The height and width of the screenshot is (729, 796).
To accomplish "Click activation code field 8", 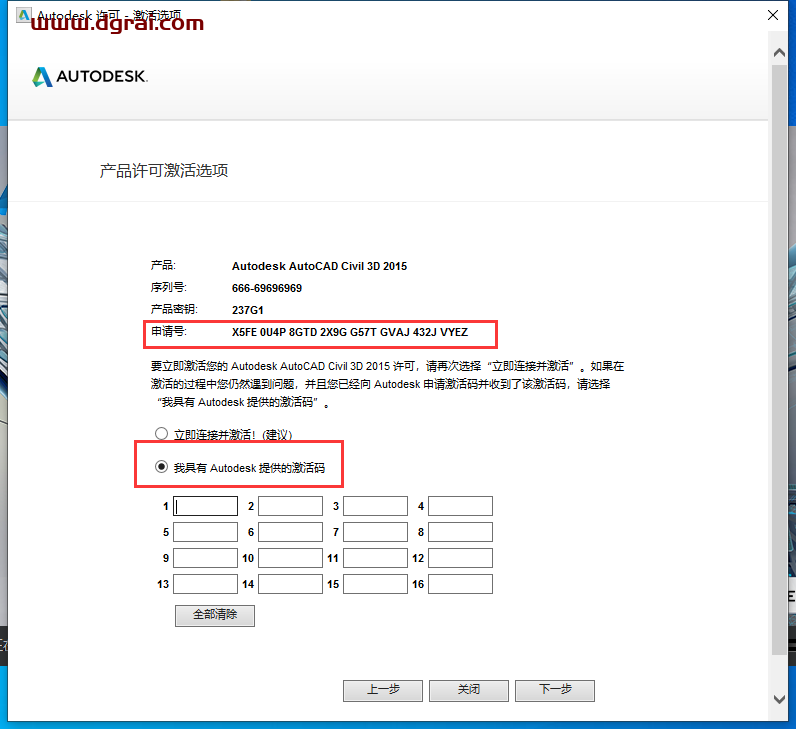I will pyautogui.click(x=460, y=532).
